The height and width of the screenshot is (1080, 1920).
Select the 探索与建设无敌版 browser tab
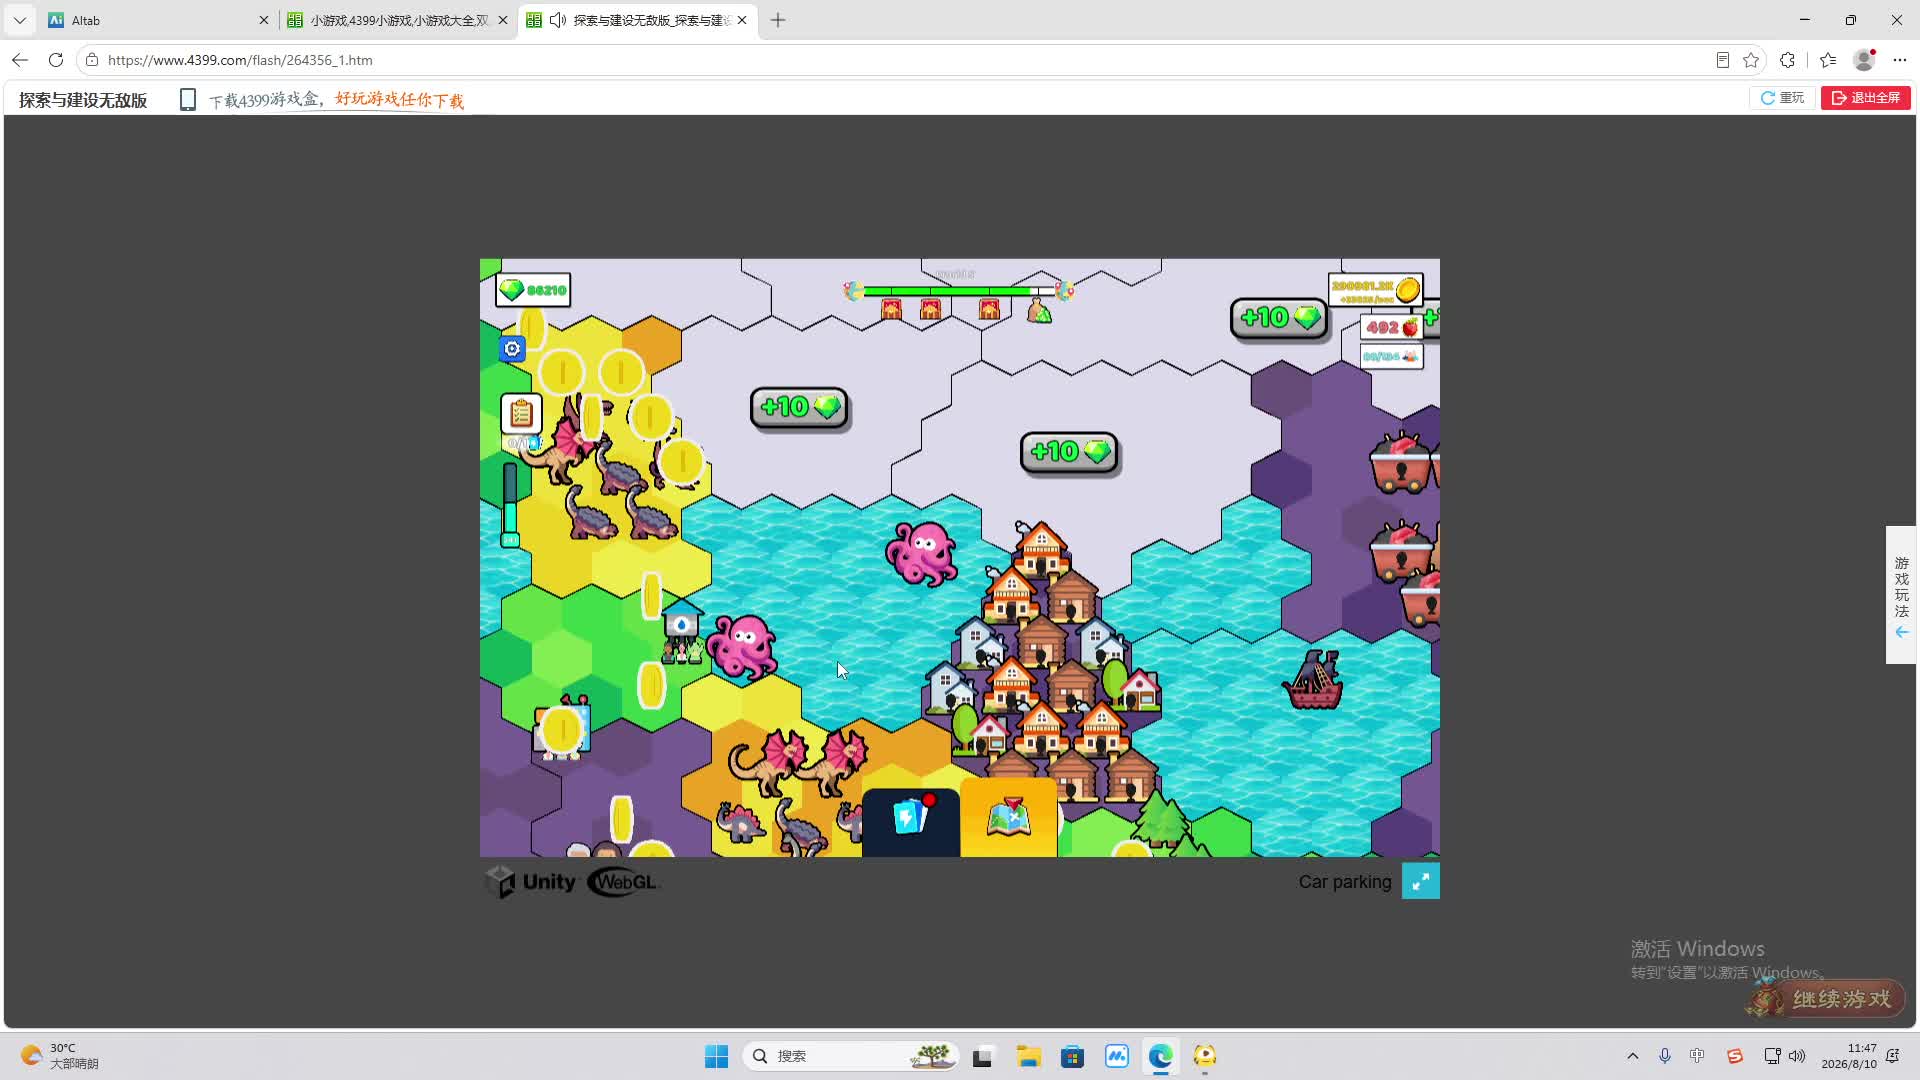[637, 20]
